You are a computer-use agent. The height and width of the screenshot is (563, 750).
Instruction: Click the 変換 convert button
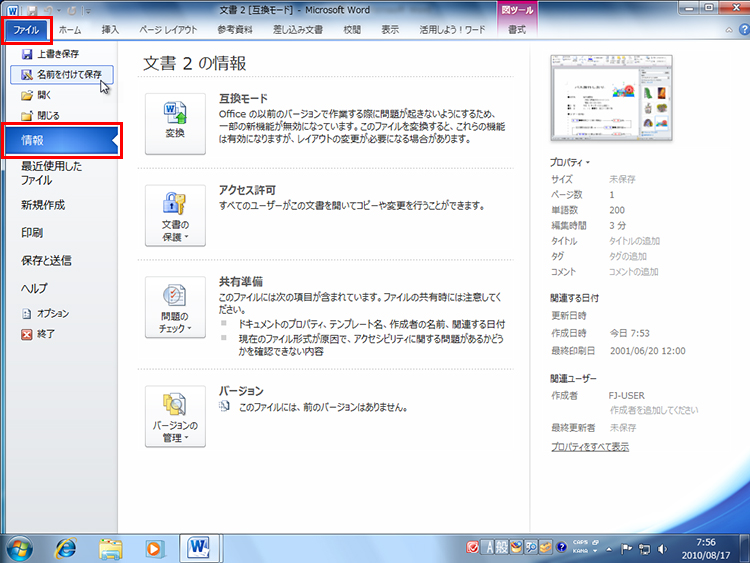coord(175,123)
